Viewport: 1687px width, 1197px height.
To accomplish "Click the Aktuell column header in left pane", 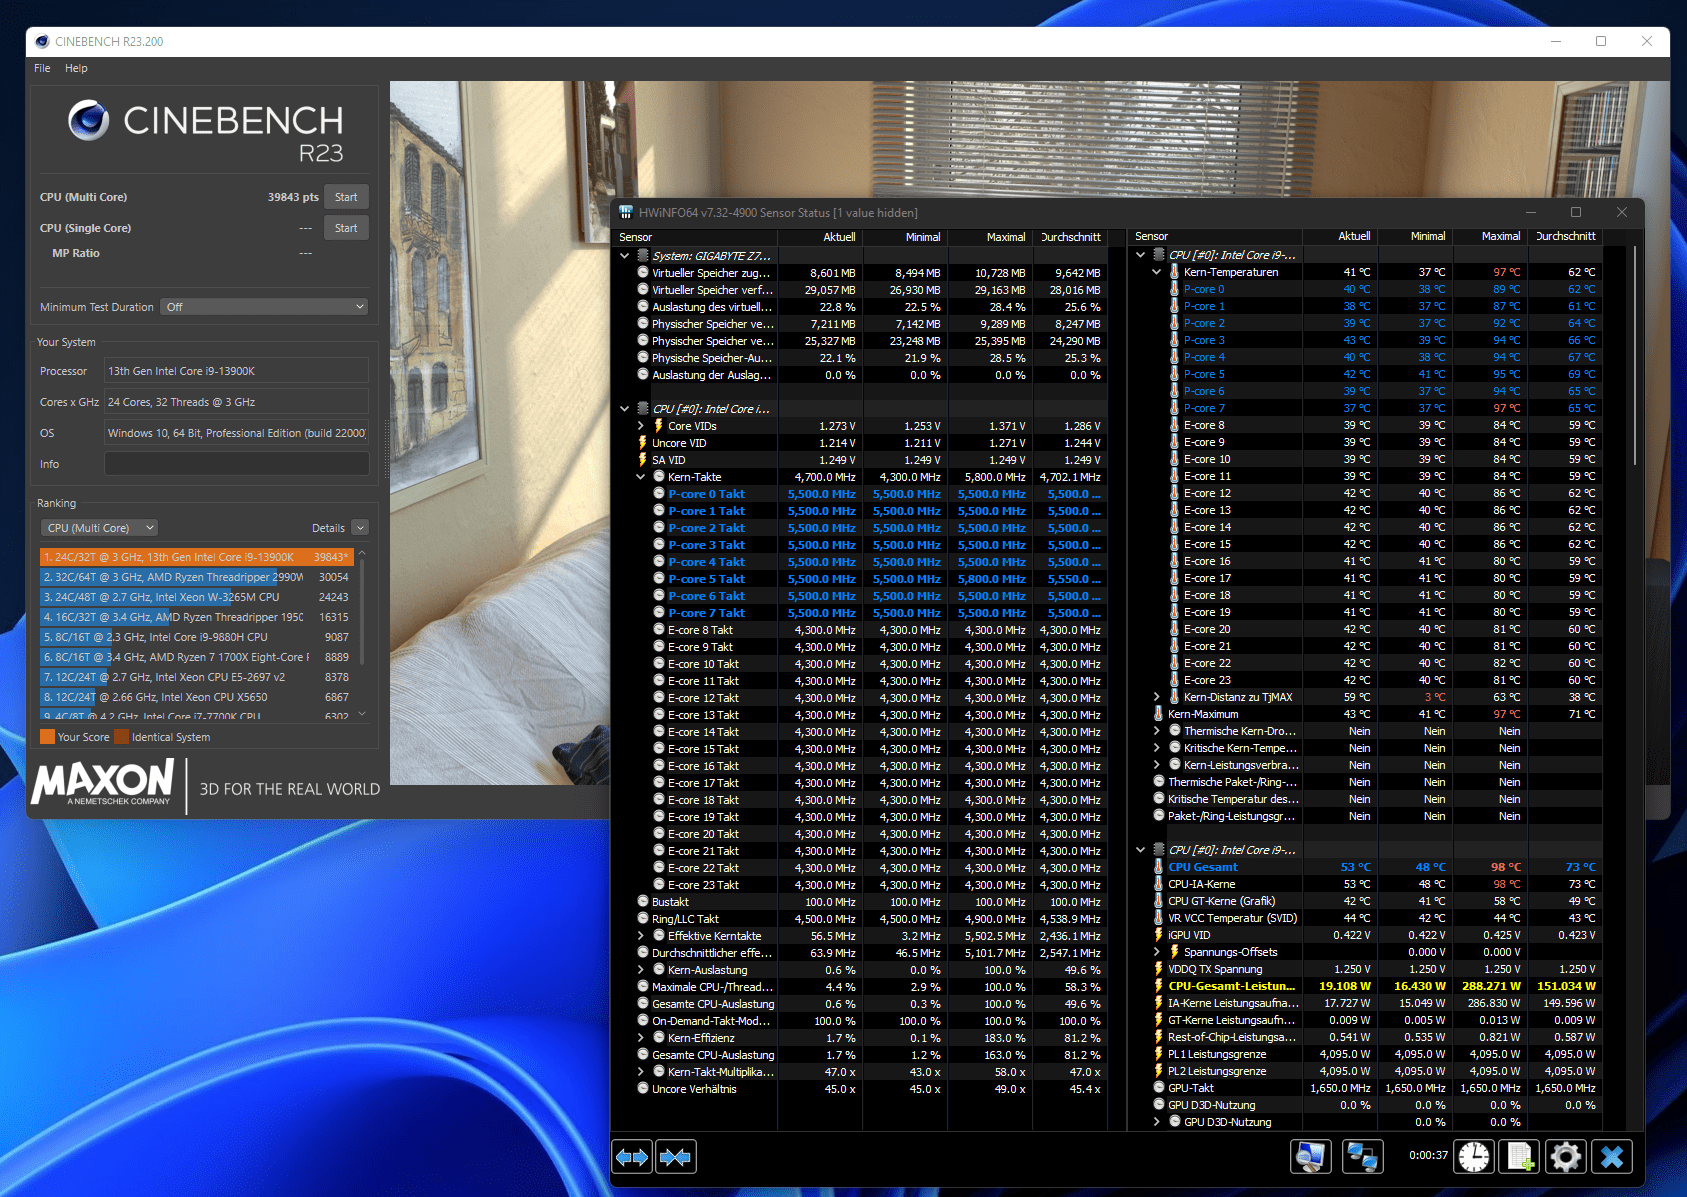I will click(820, 237).
